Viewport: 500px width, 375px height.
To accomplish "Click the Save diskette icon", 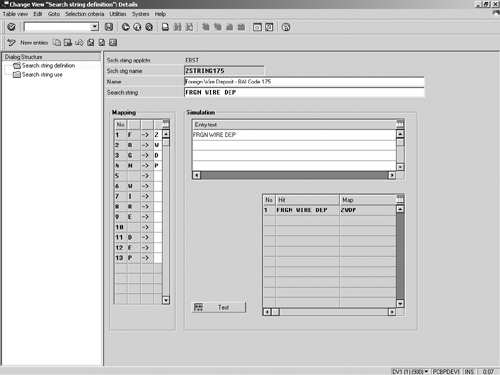I will click(x=109, y=27).
